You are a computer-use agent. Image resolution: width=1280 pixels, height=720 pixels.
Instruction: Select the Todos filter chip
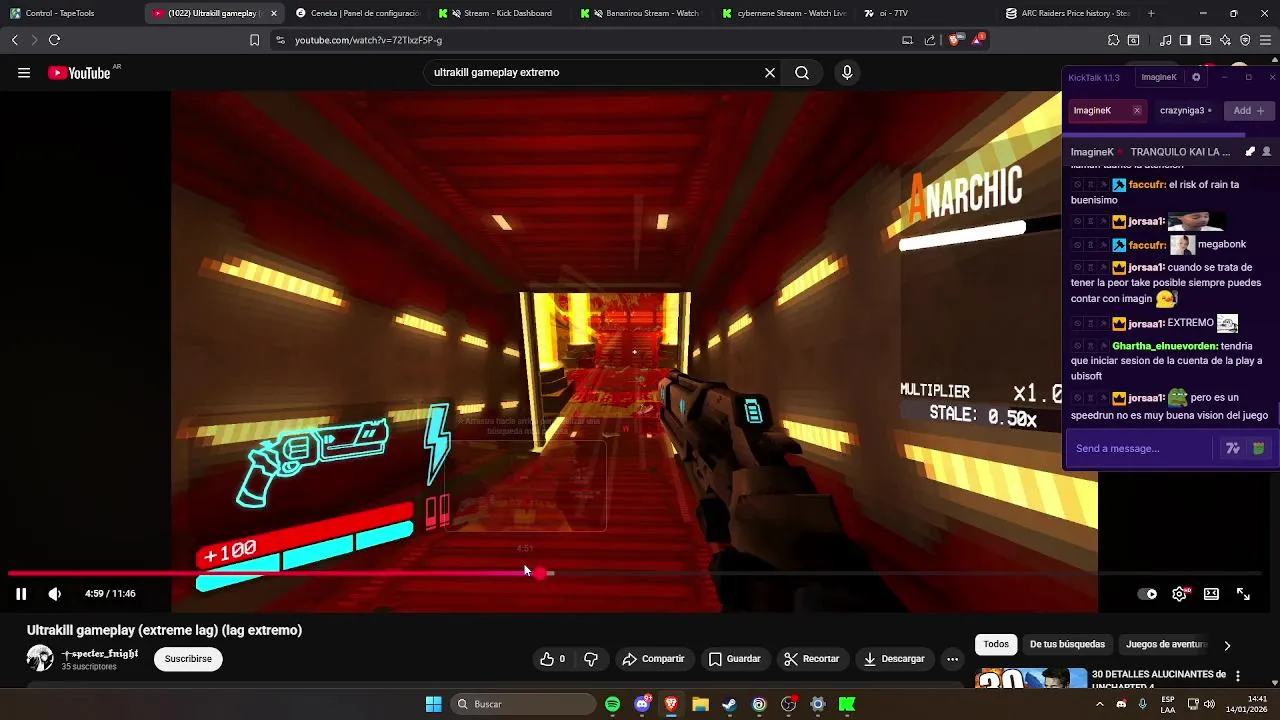point(996,645)
